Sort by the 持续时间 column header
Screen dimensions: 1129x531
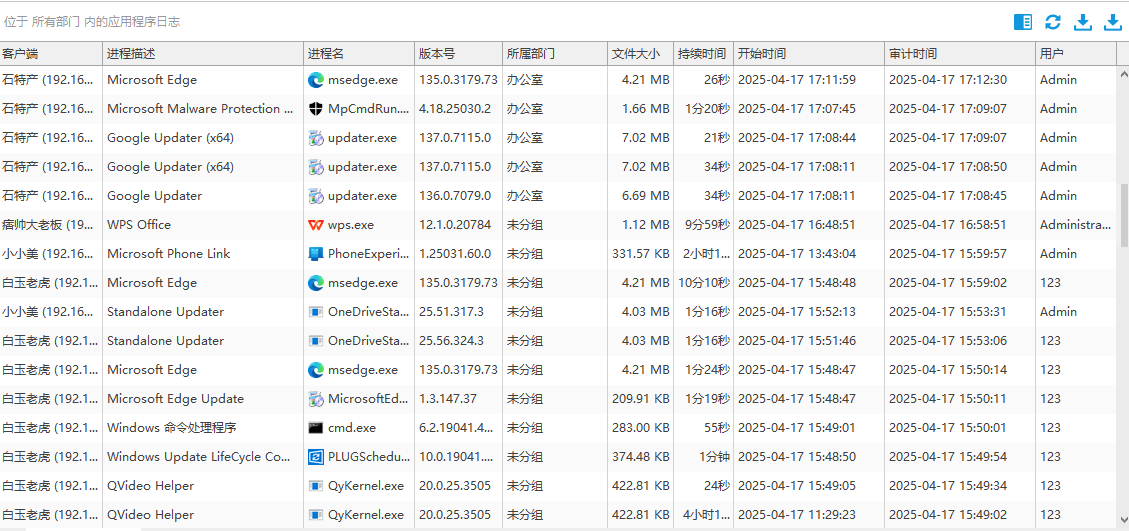[703, 54]
